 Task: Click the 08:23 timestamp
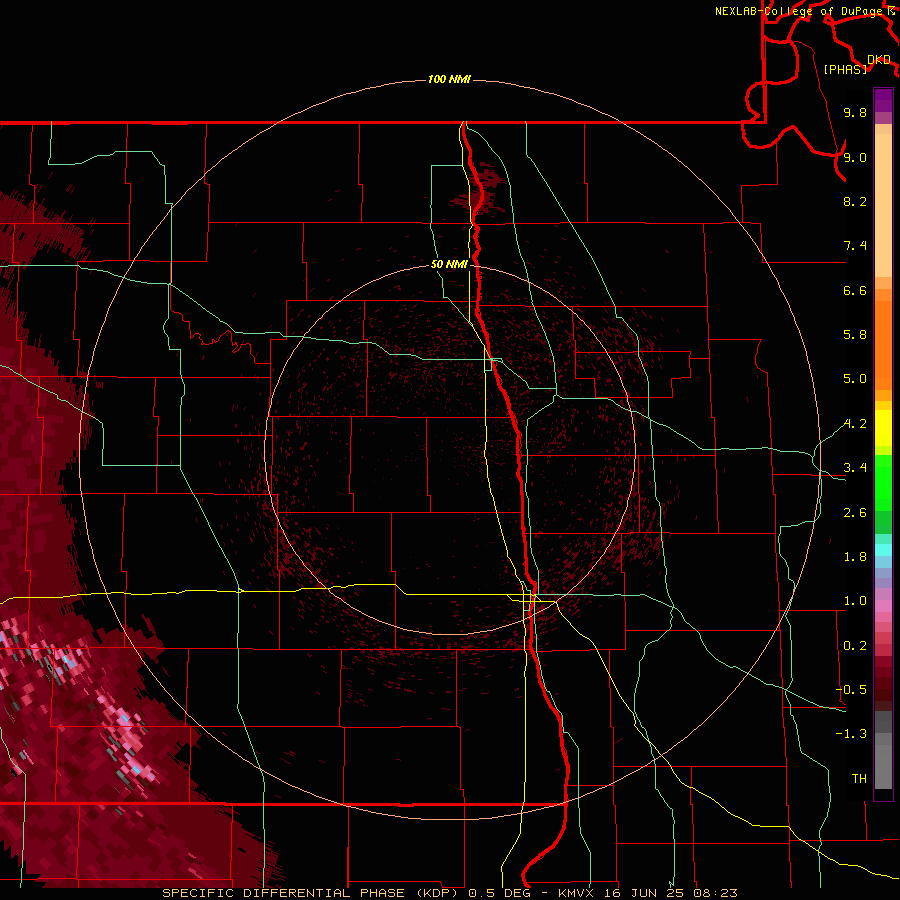click(715, 893)
